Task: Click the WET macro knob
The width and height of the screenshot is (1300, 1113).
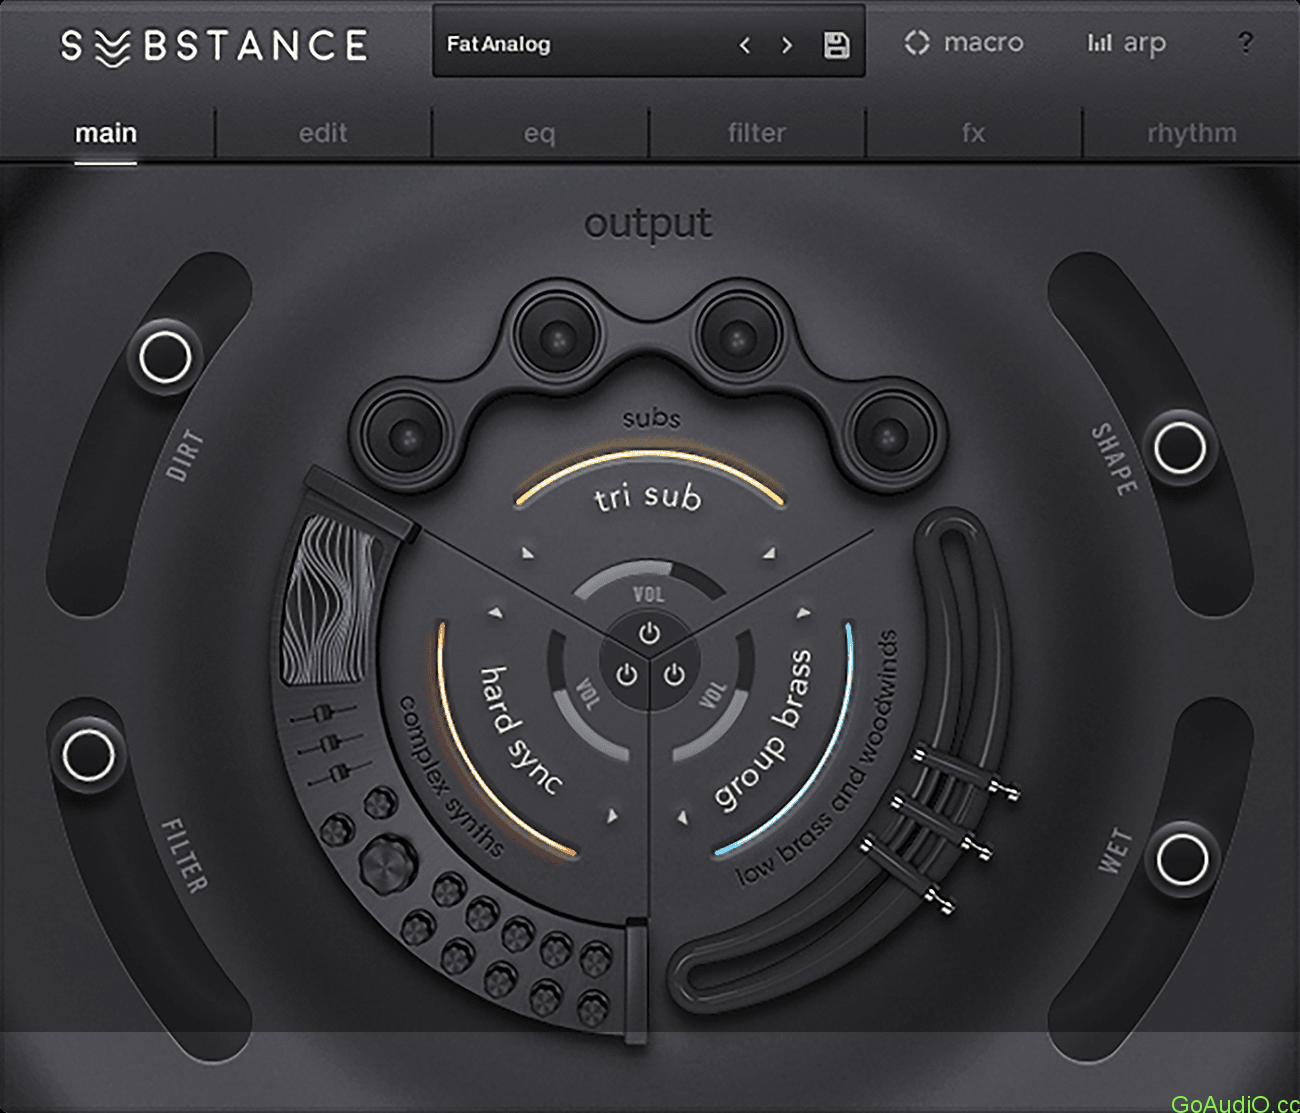Action: [x=1180, y=855]
